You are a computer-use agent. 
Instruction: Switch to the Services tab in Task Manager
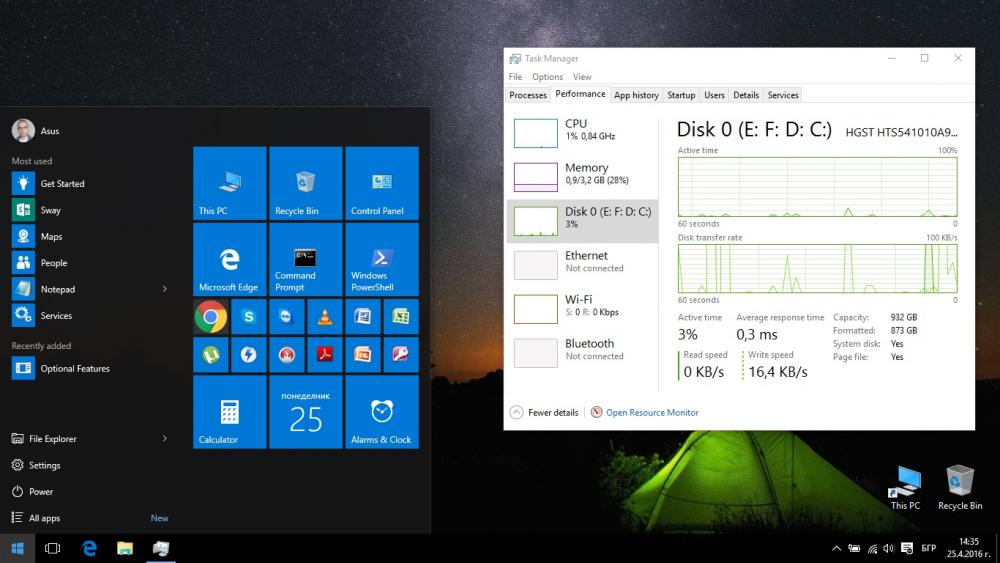point(783,95)
